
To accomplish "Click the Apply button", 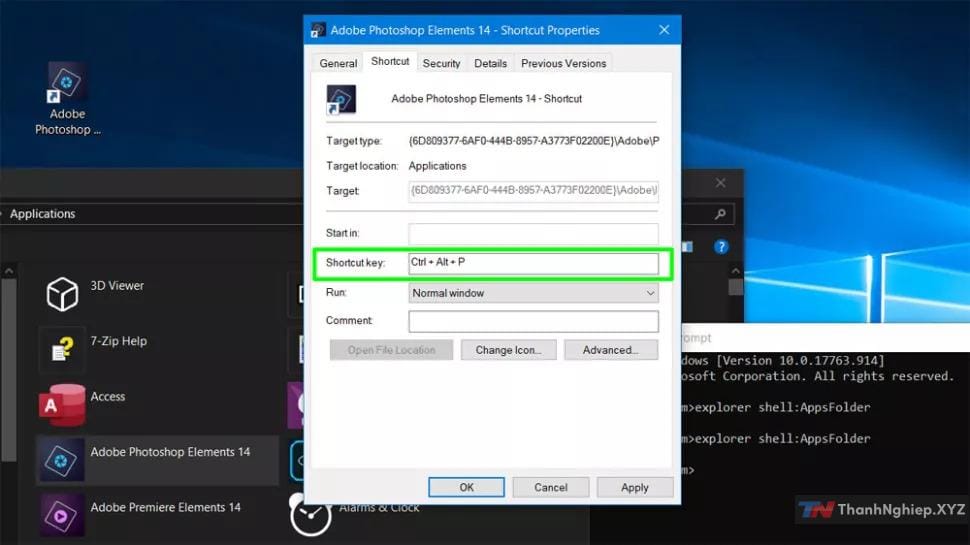I will (x=635, y=487).
